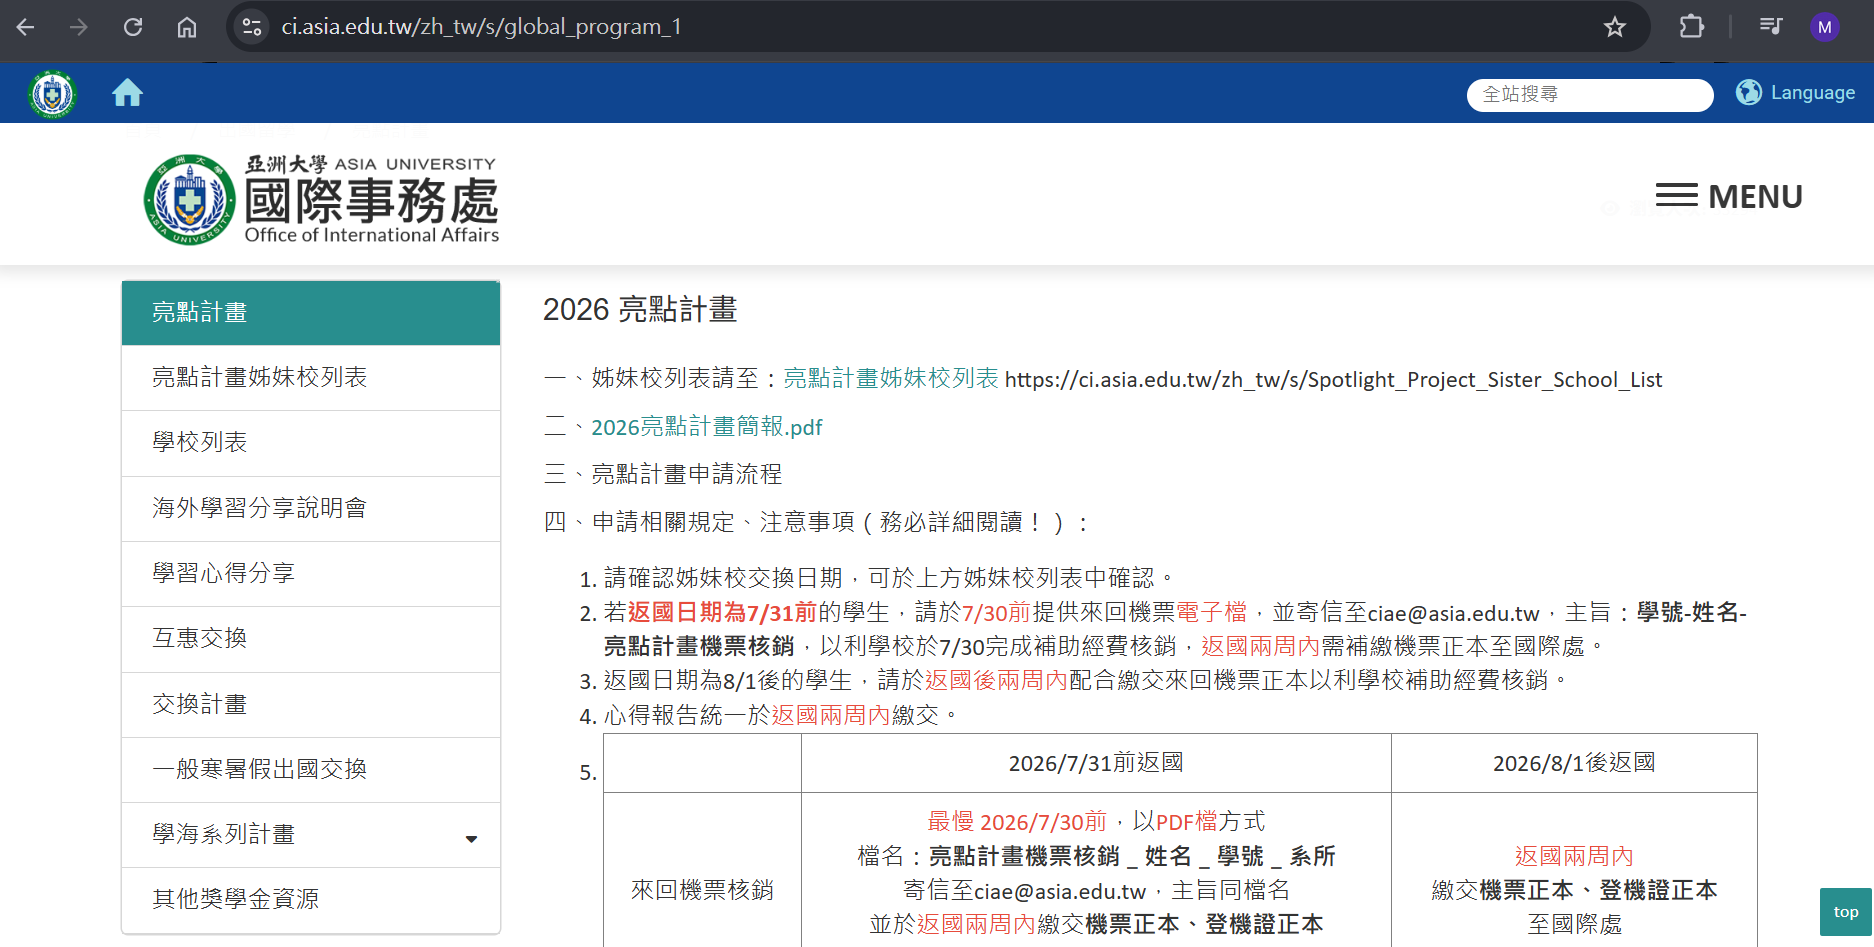Click the browser home icon

(x=187, y=27)
